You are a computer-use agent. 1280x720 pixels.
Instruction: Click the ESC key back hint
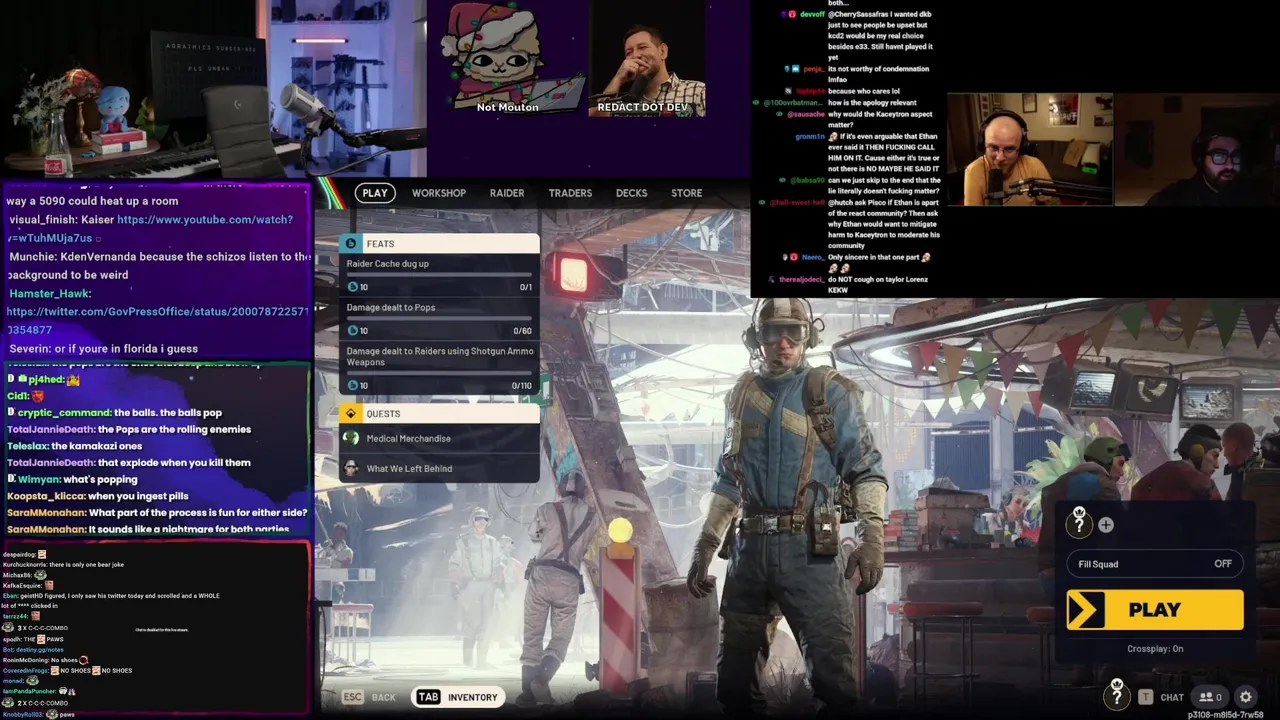(352, 697)
